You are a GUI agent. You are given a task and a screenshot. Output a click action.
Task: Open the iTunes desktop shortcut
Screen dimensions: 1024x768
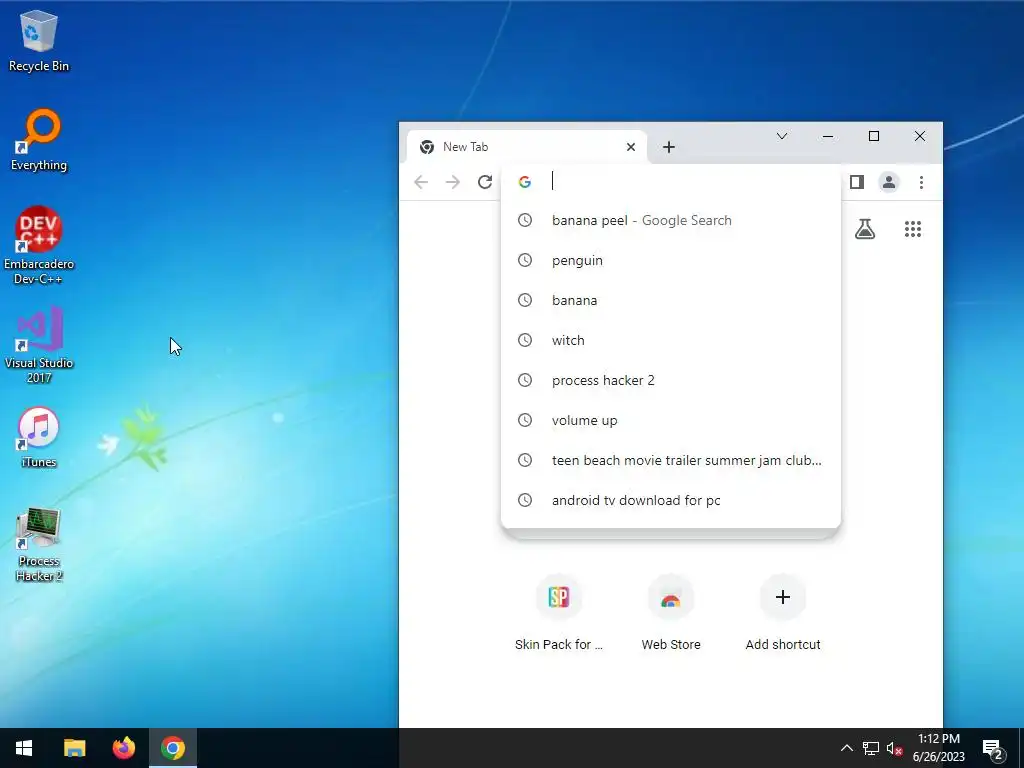tap(39, 437)
